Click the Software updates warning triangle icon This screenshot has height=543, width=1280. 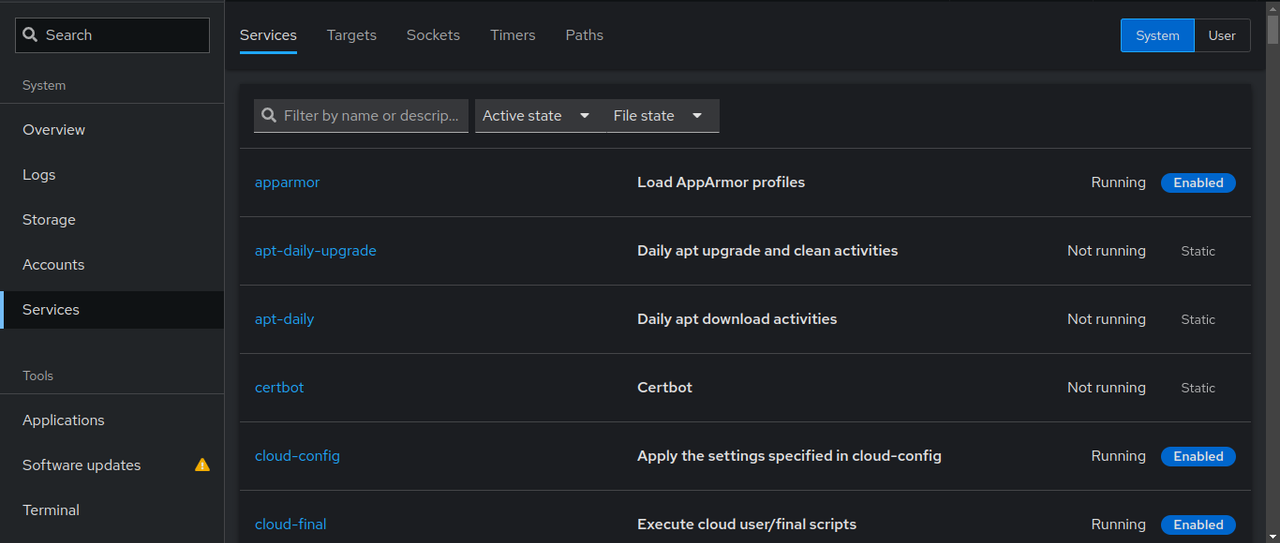click(x=202, y=465)
